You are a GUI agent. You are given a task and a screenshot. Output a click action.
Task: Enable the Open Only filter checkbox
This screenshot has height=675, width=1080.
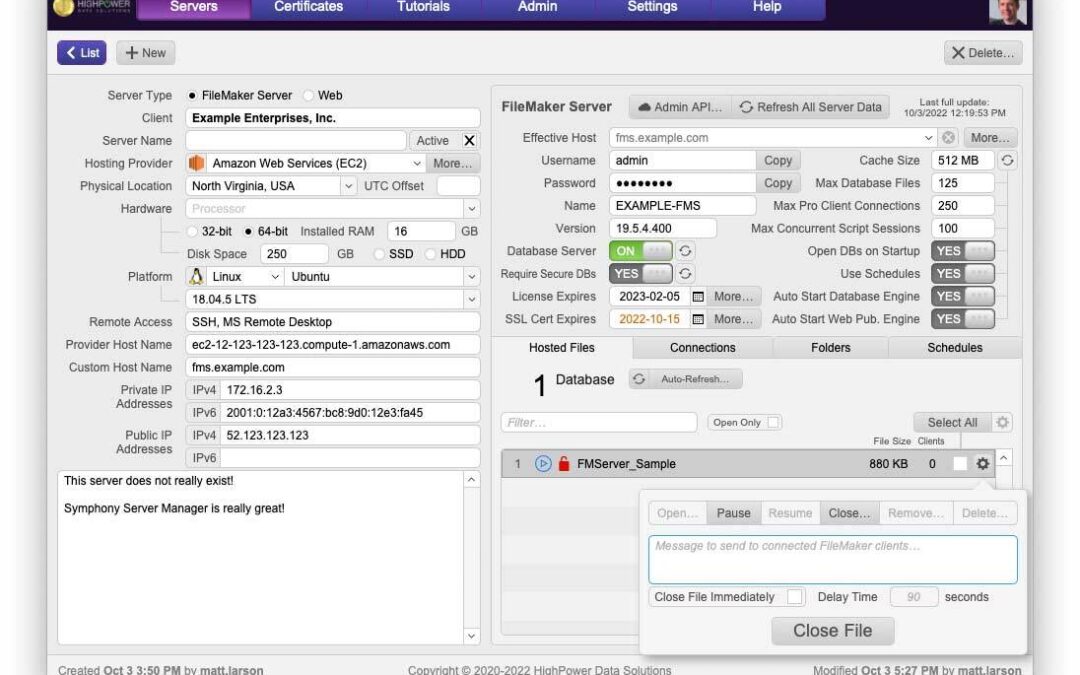(x=773, y=422)
